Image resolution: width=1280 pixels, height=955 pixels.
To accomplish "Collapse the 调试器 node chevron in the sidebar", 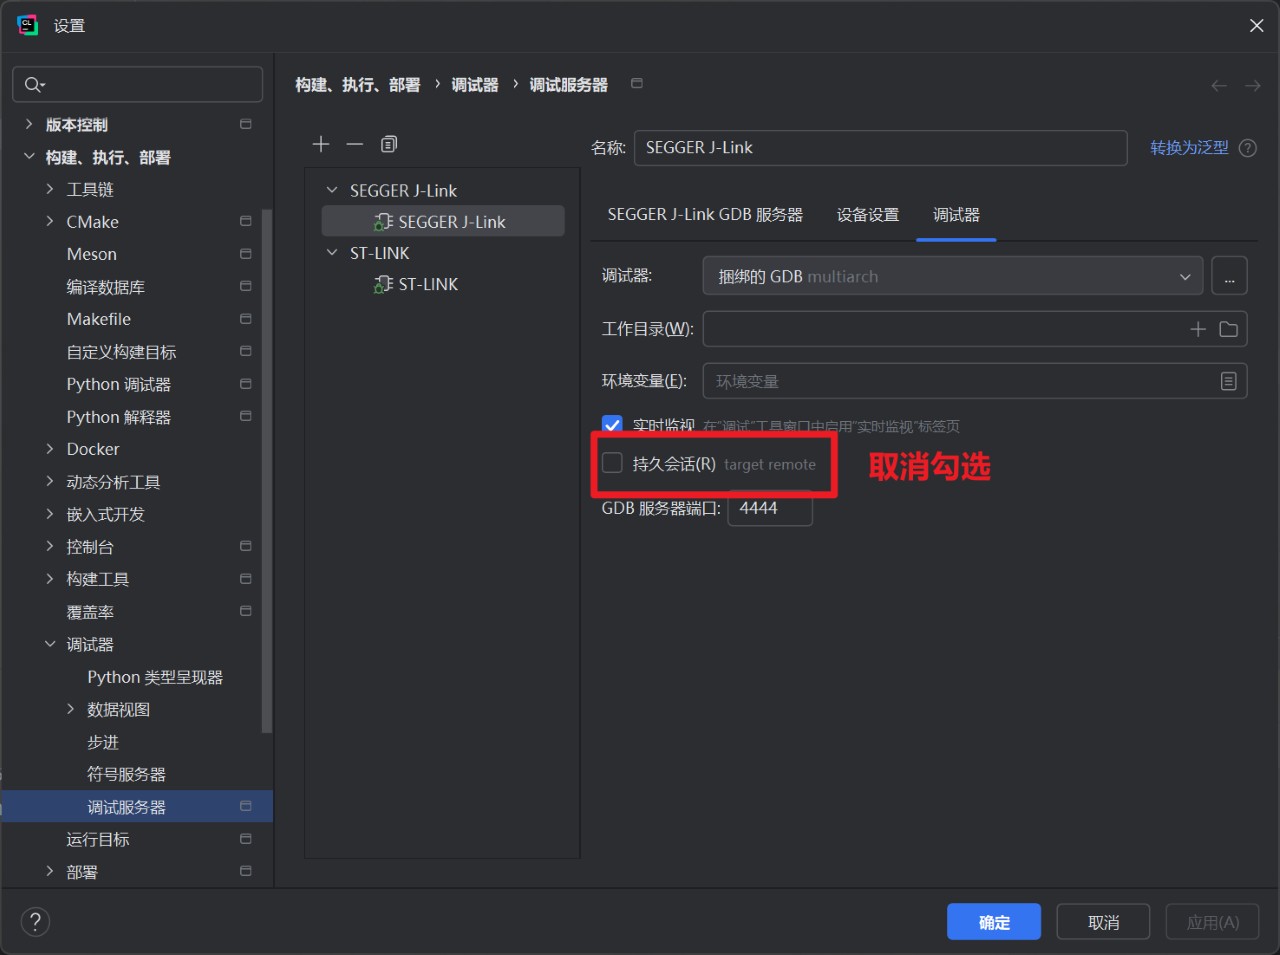I will click(50, 644).
